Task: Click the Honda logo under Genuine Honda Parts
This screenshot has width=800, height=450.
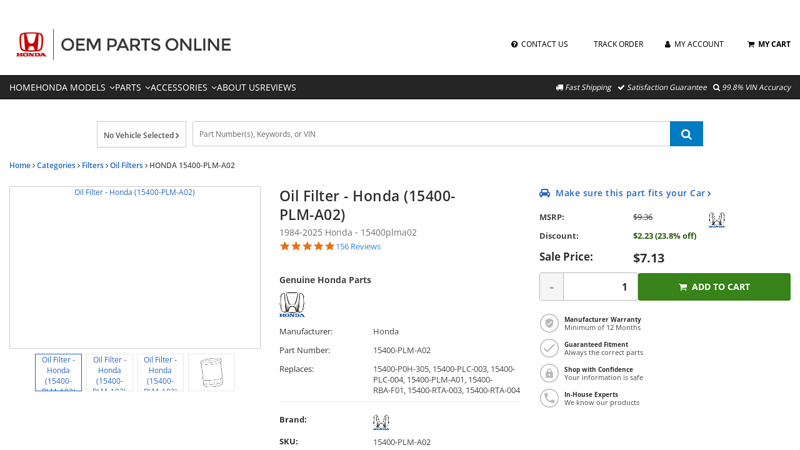Action: tap(292, 305)
